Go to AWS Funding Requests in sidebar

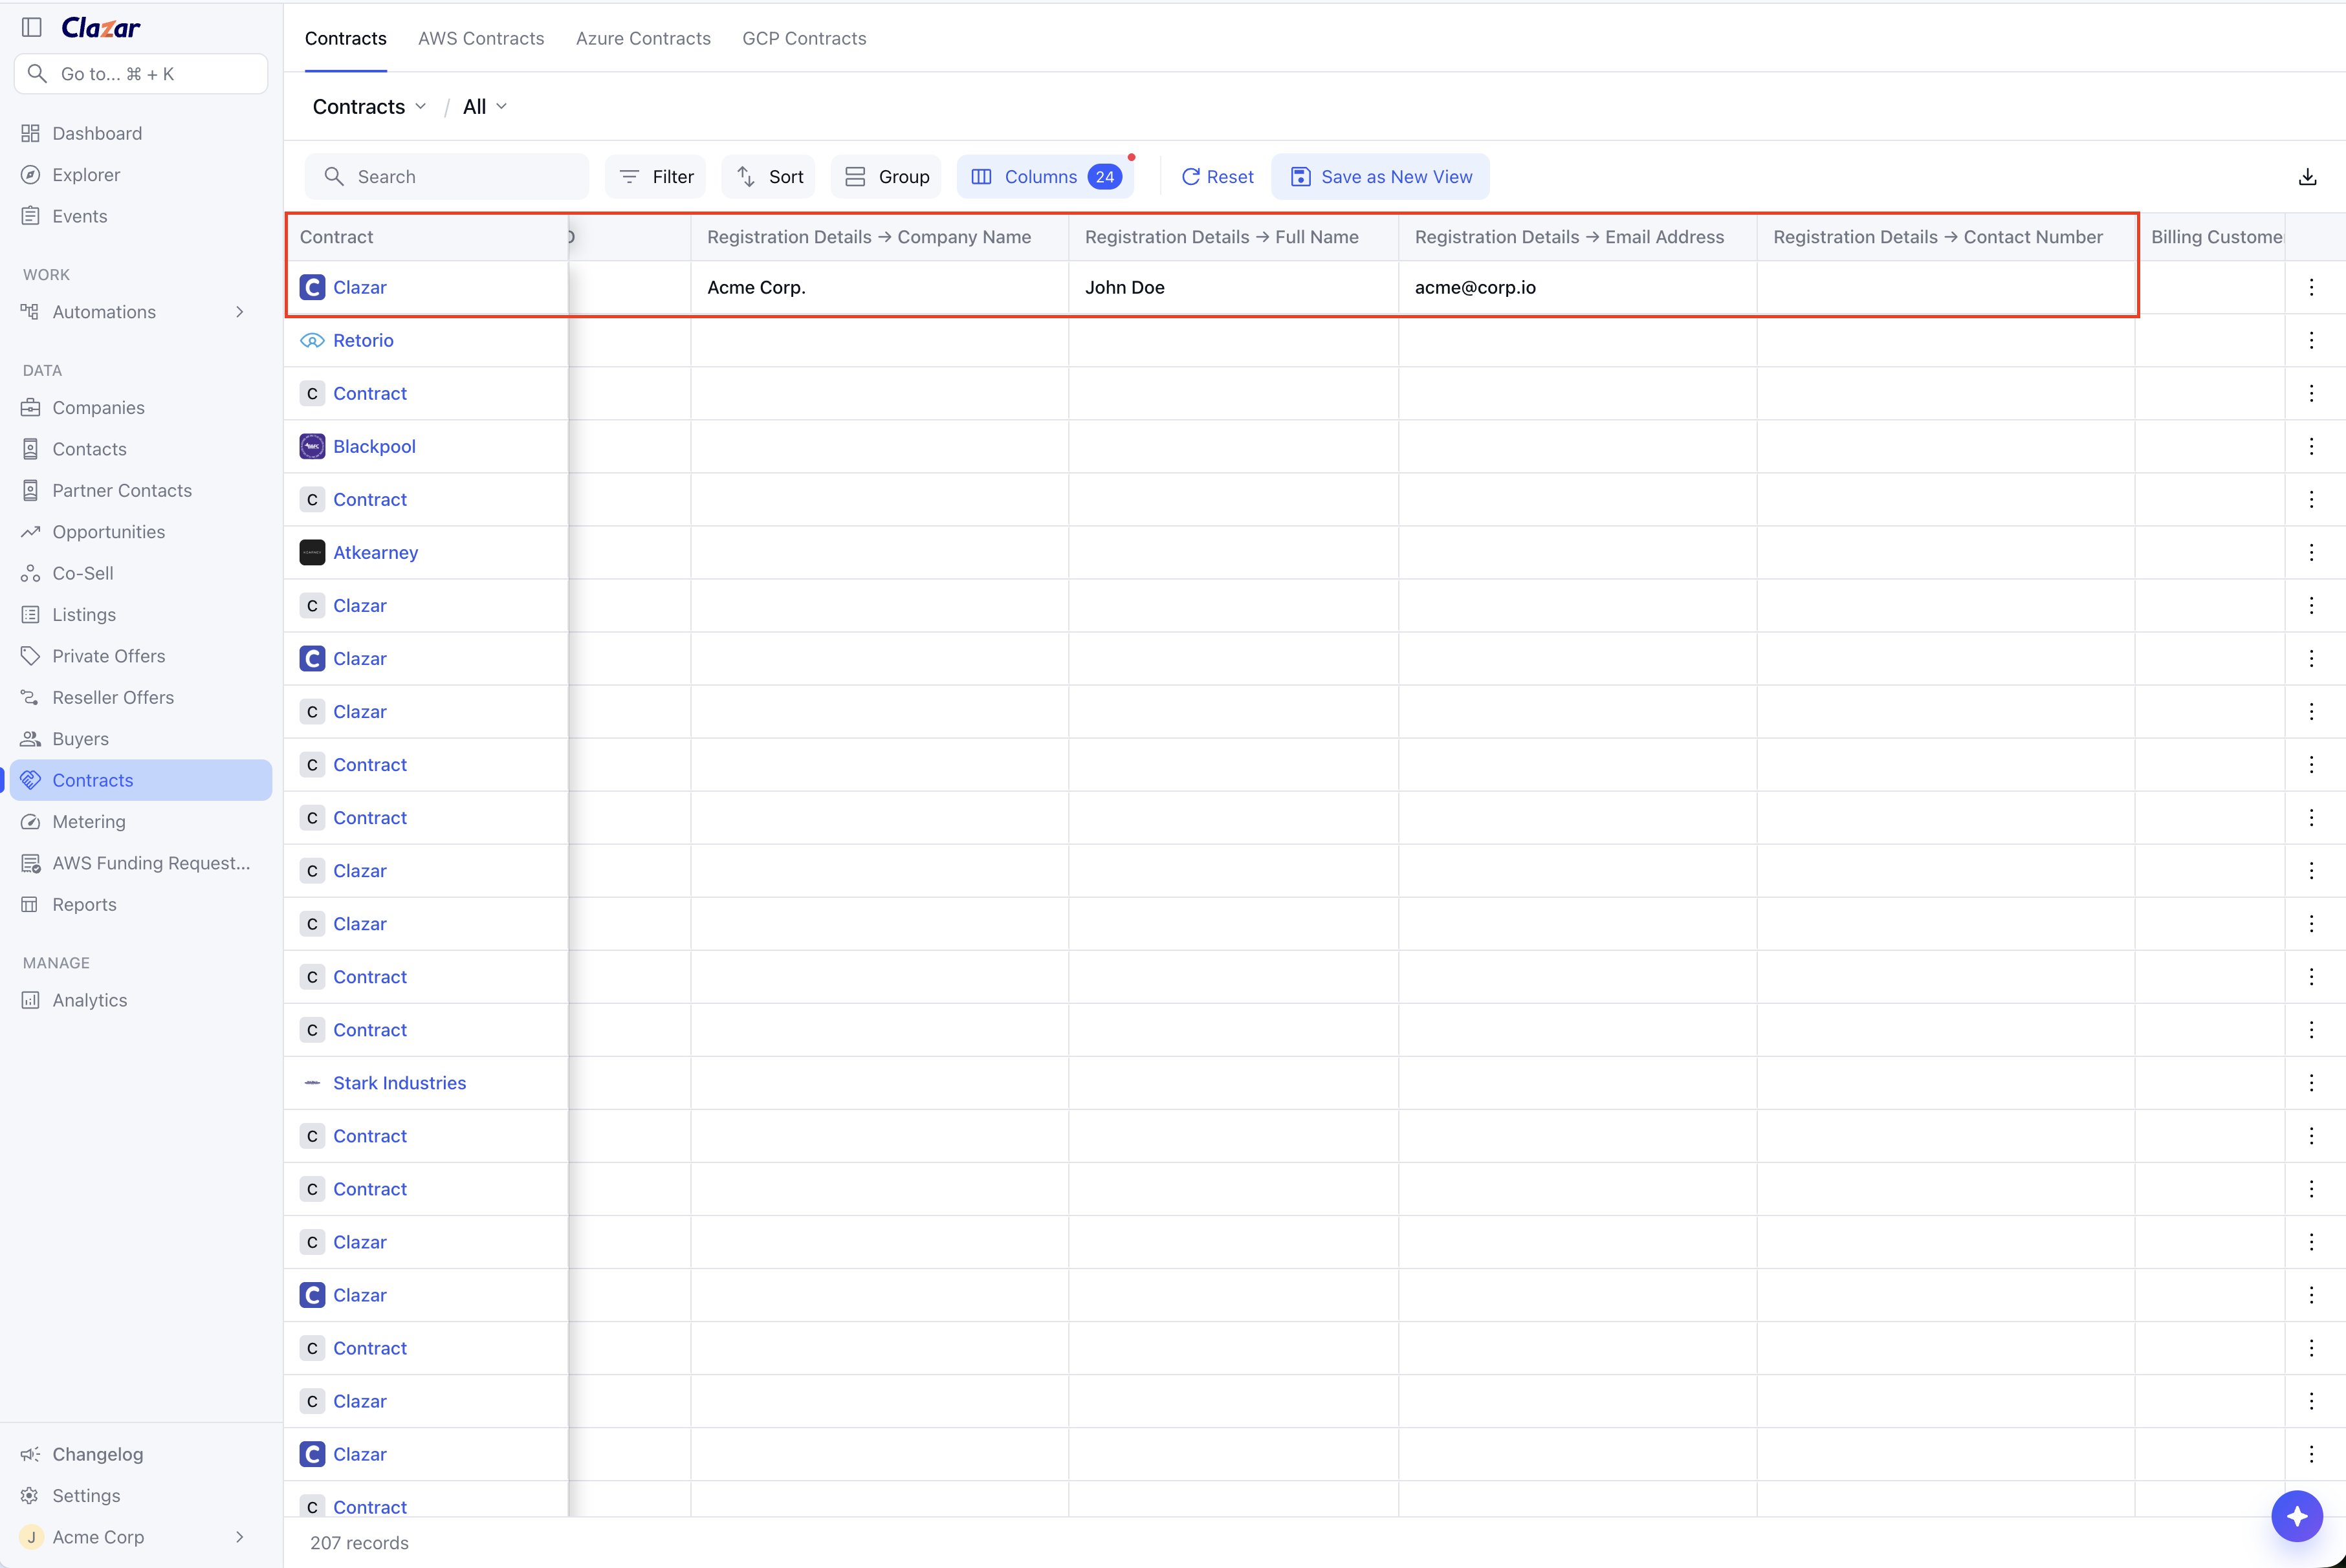(x=151, y=863)
